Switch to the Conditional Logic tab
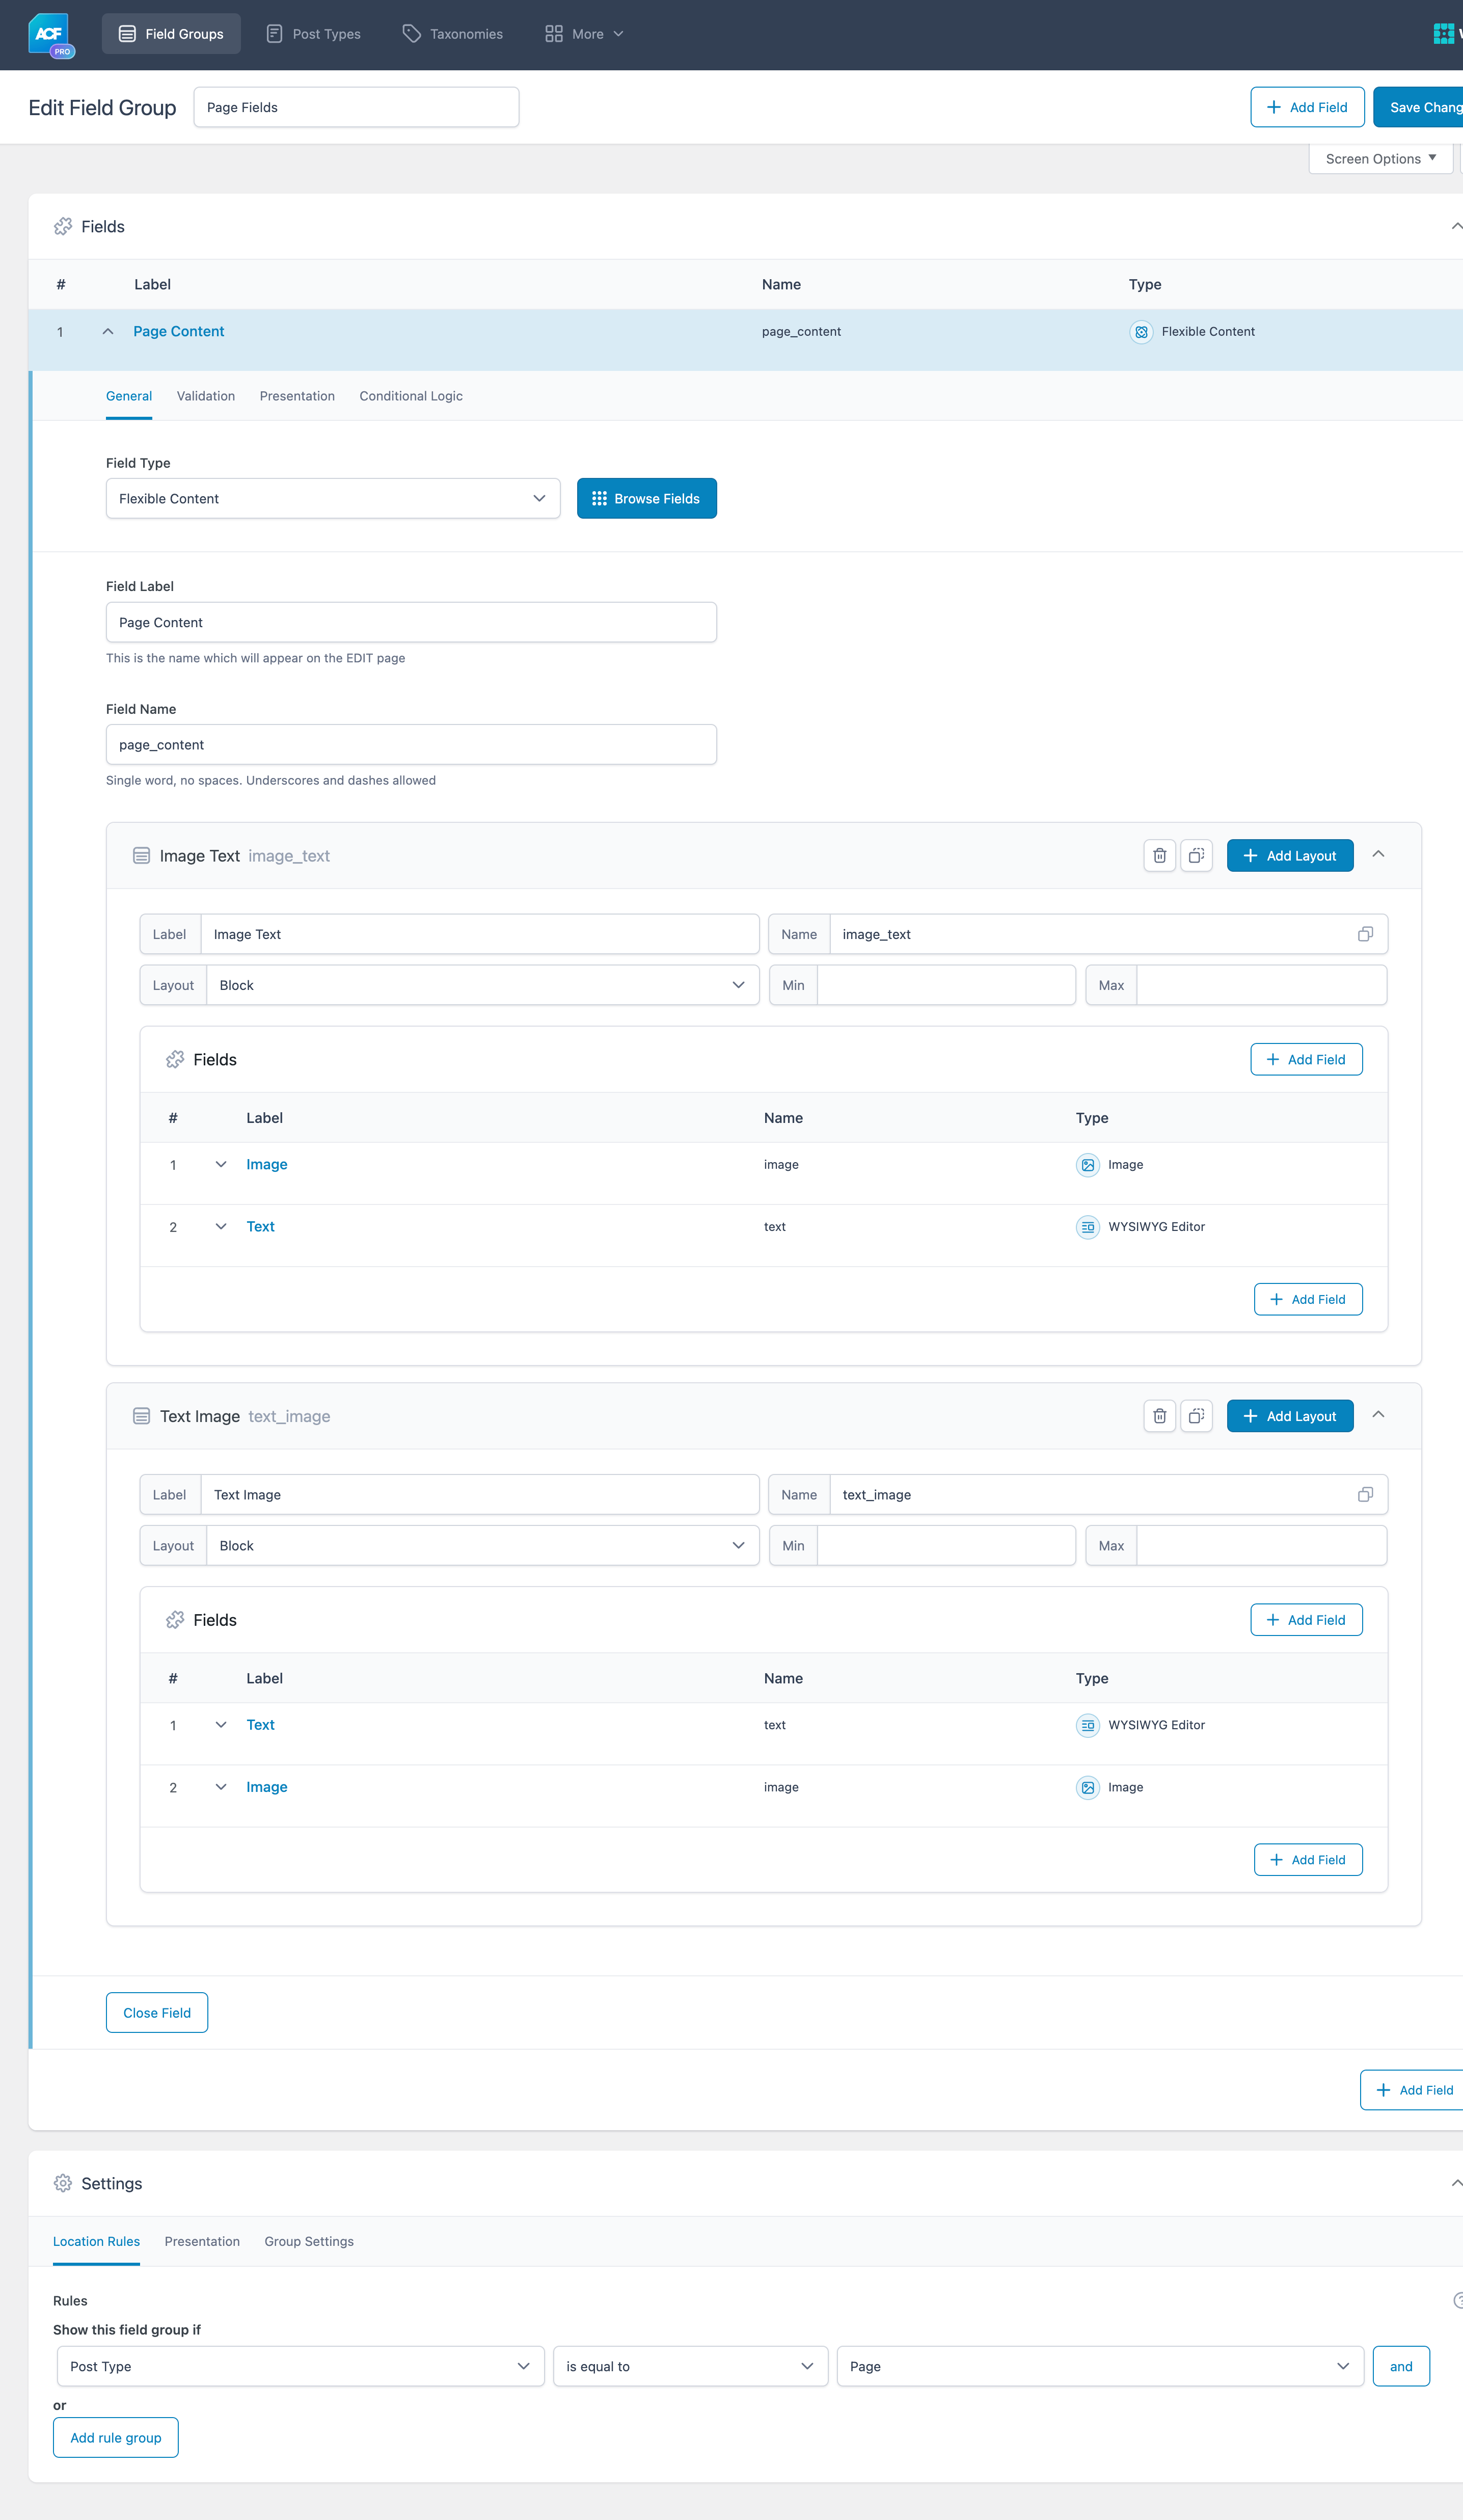The height and width of the screenshot is (2520, 1463). (x=411, y=396)
